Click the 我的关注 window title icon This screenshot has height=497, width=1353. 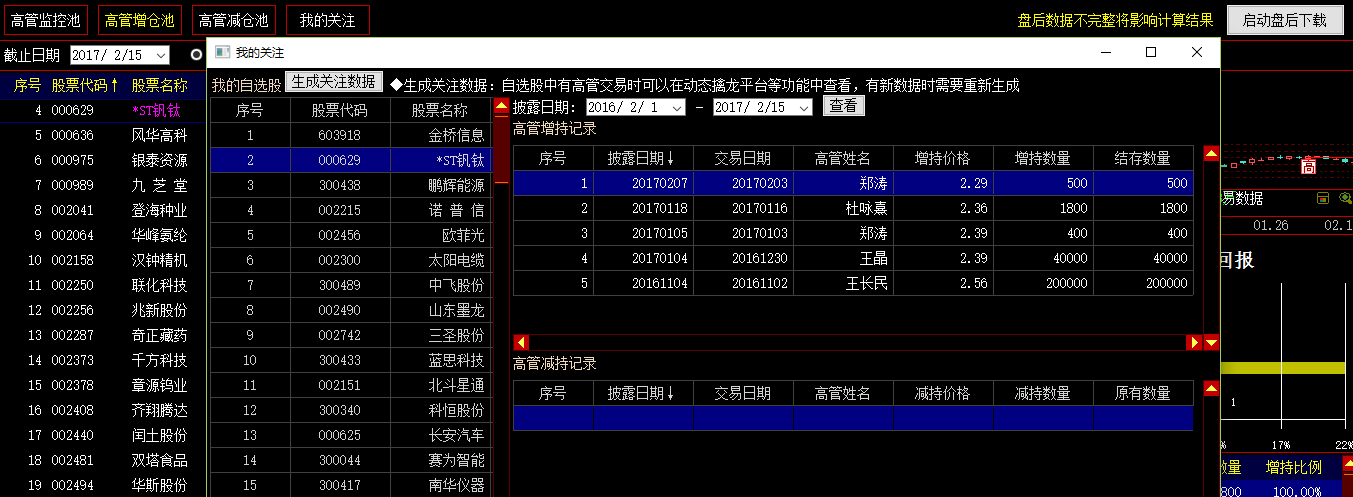[223, 52]
